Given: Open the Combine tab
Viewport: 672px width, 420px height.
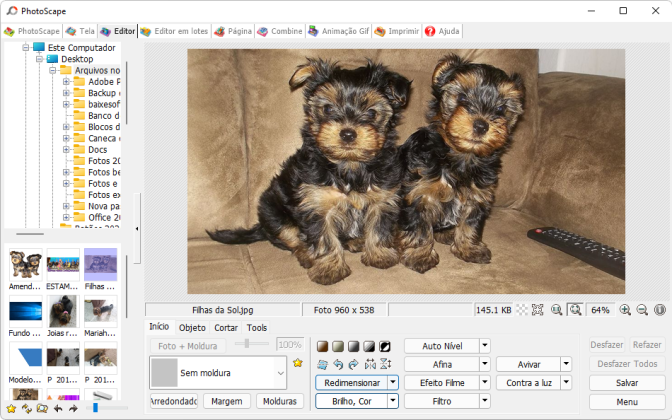Looking at the screenshot, I should [x=280, y=31].
